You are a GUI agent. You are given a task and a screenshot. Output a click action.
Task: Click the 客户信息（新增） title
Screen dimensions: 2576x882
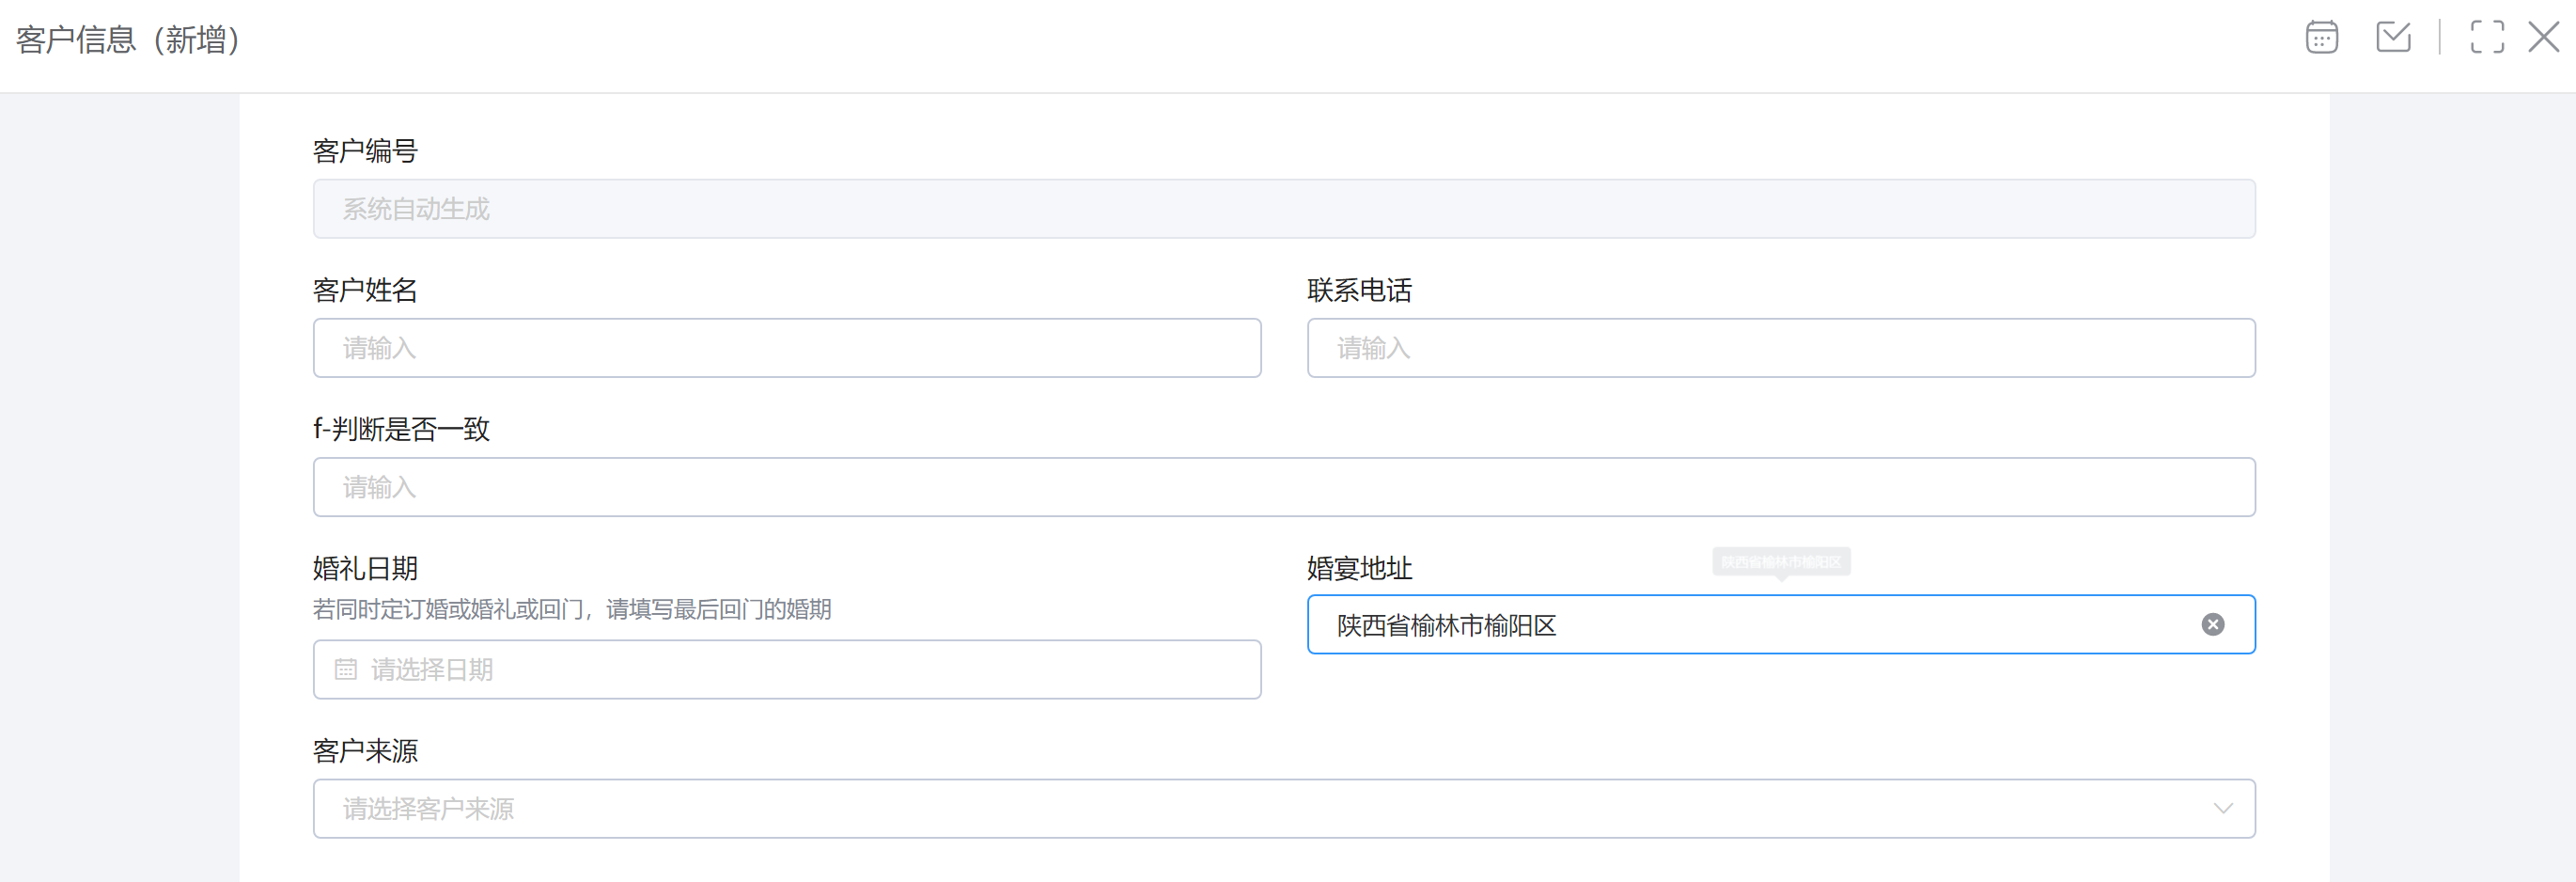point(128,40)
